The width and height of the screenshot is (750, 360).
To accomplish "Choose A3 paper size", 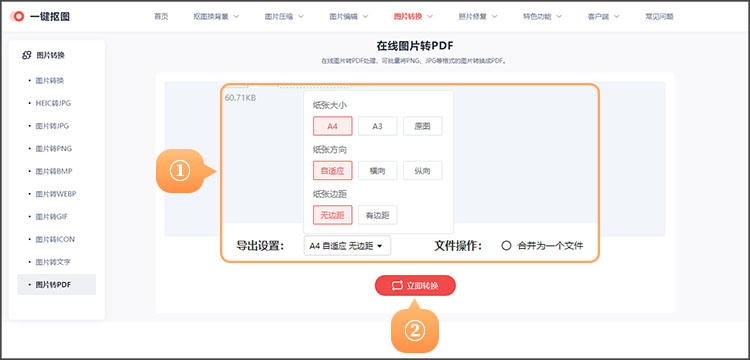I will pyautogui.click(x=378, y=126).
